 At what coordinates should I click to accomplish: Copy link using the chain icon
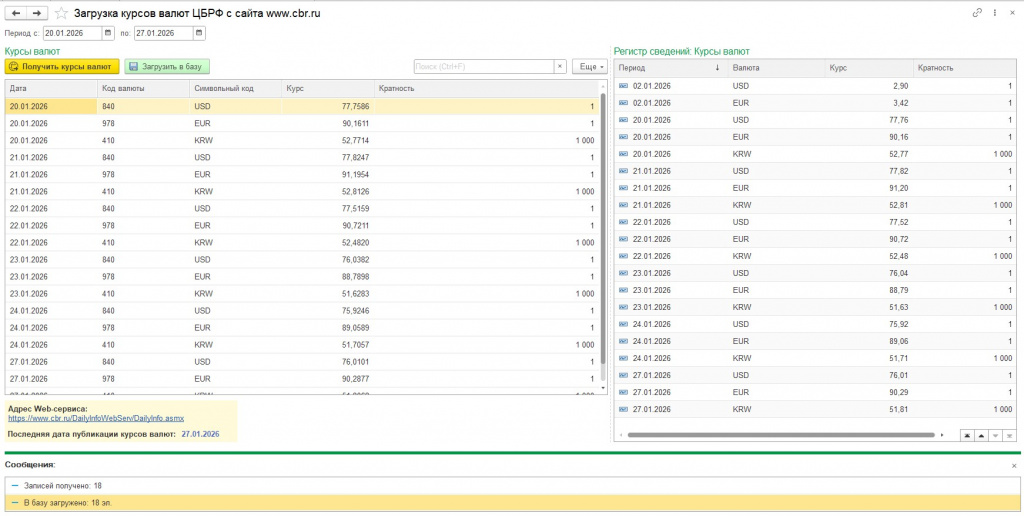click(x=977, y=13)
